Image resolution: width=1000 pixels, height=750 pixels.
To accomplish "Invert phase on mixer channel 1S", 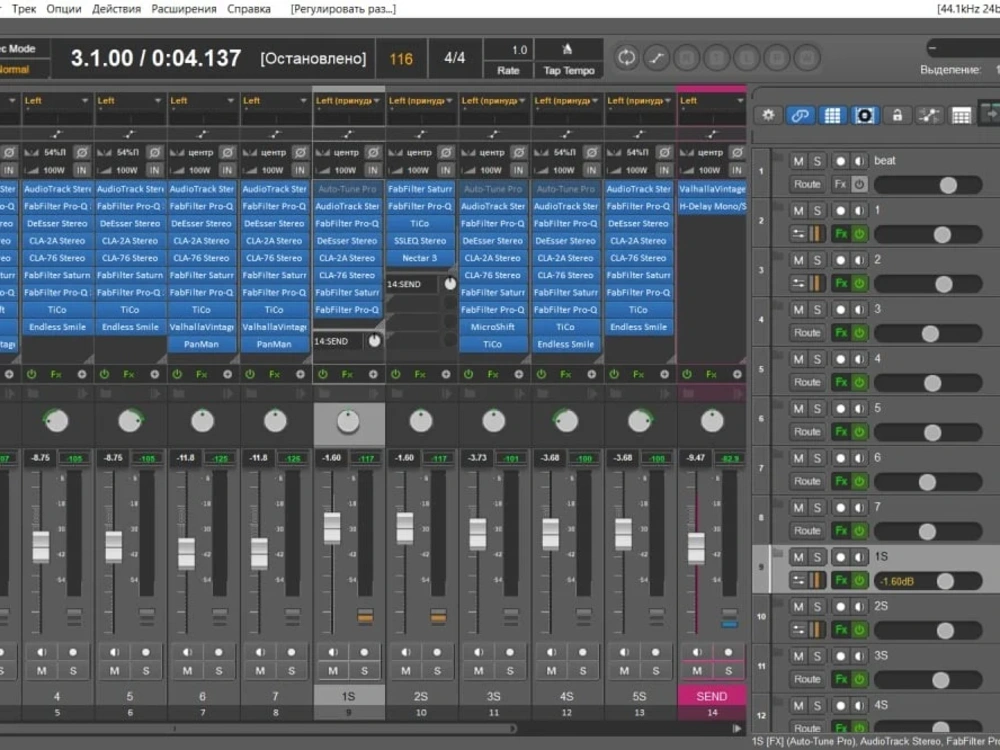I will [x=372, y=152].
